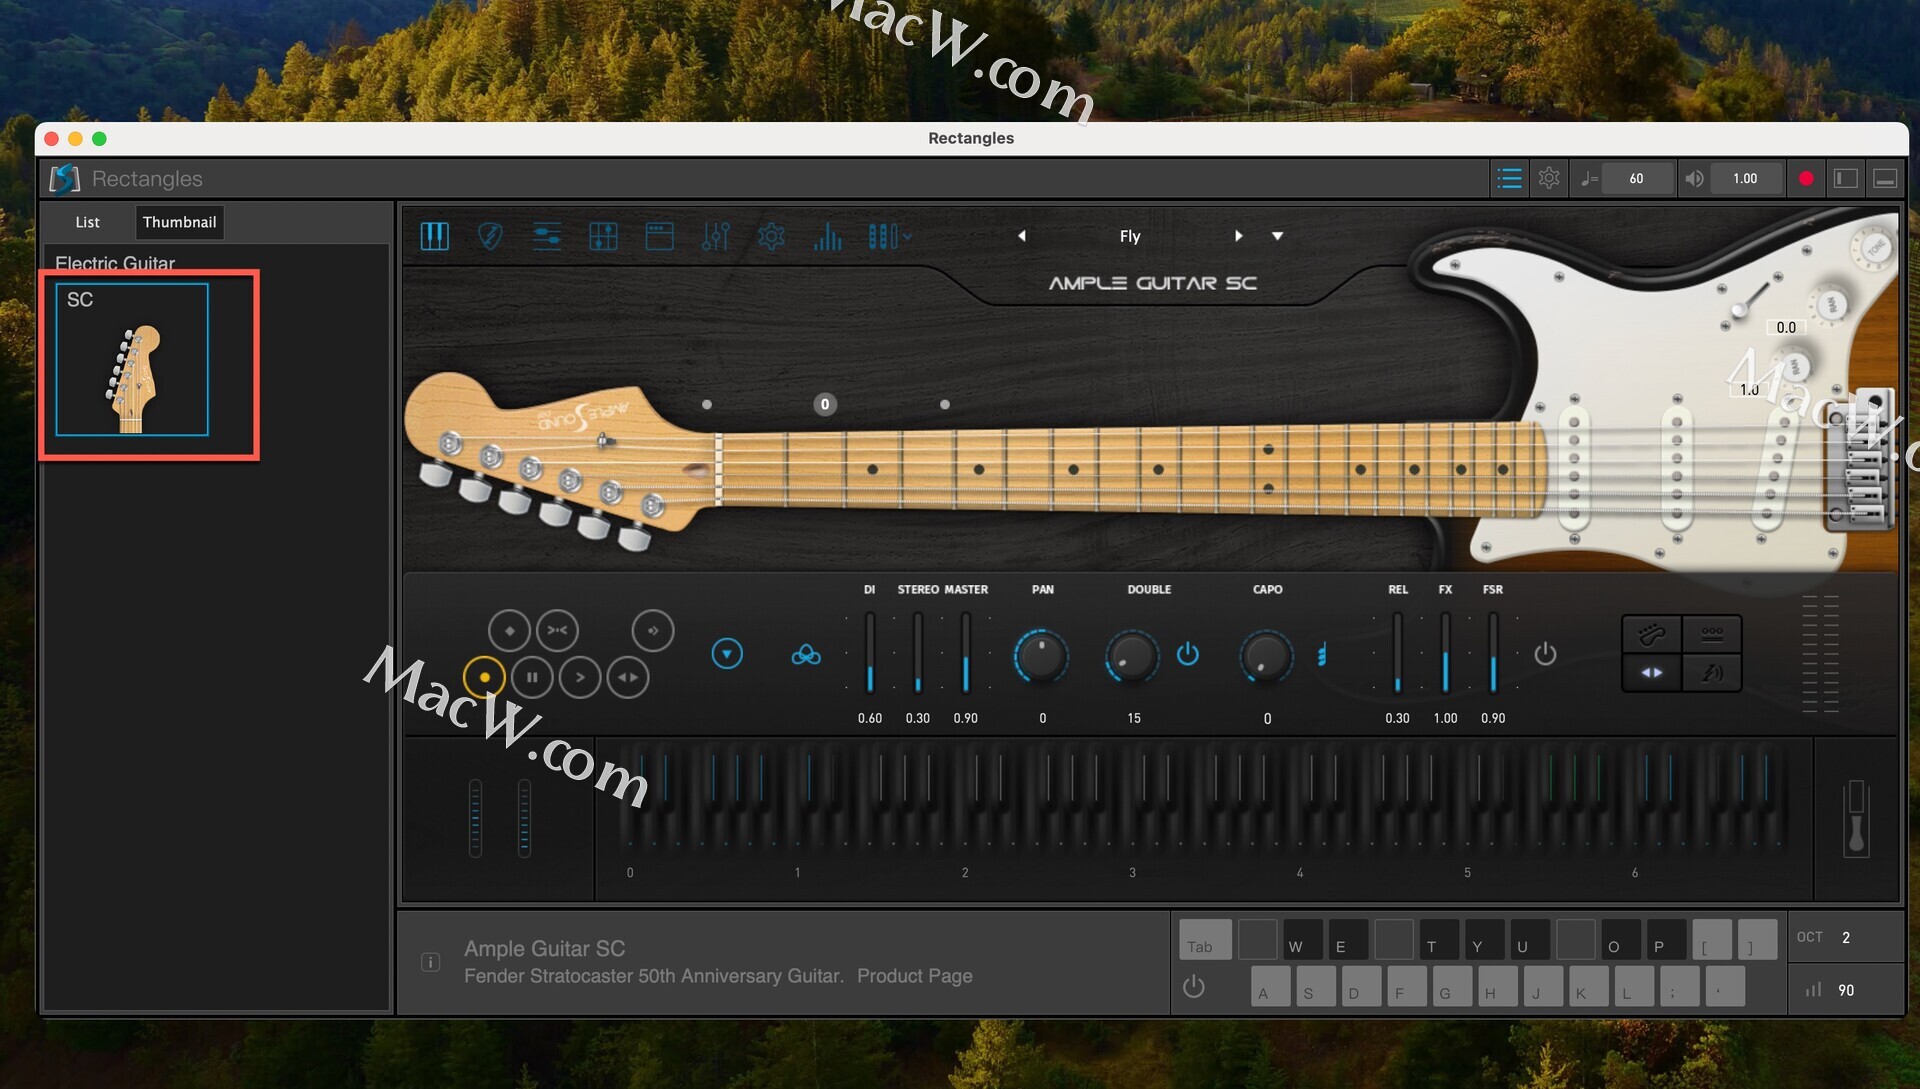Viewport: 1920px width, 1089px height.
Task: Select the SC guitar thumbnail
Action: [x=132, y=359]
